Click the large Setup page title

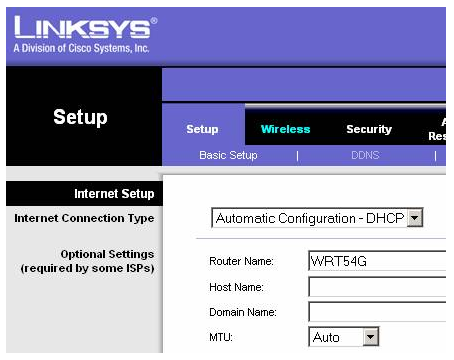click(x=80, y=117)
